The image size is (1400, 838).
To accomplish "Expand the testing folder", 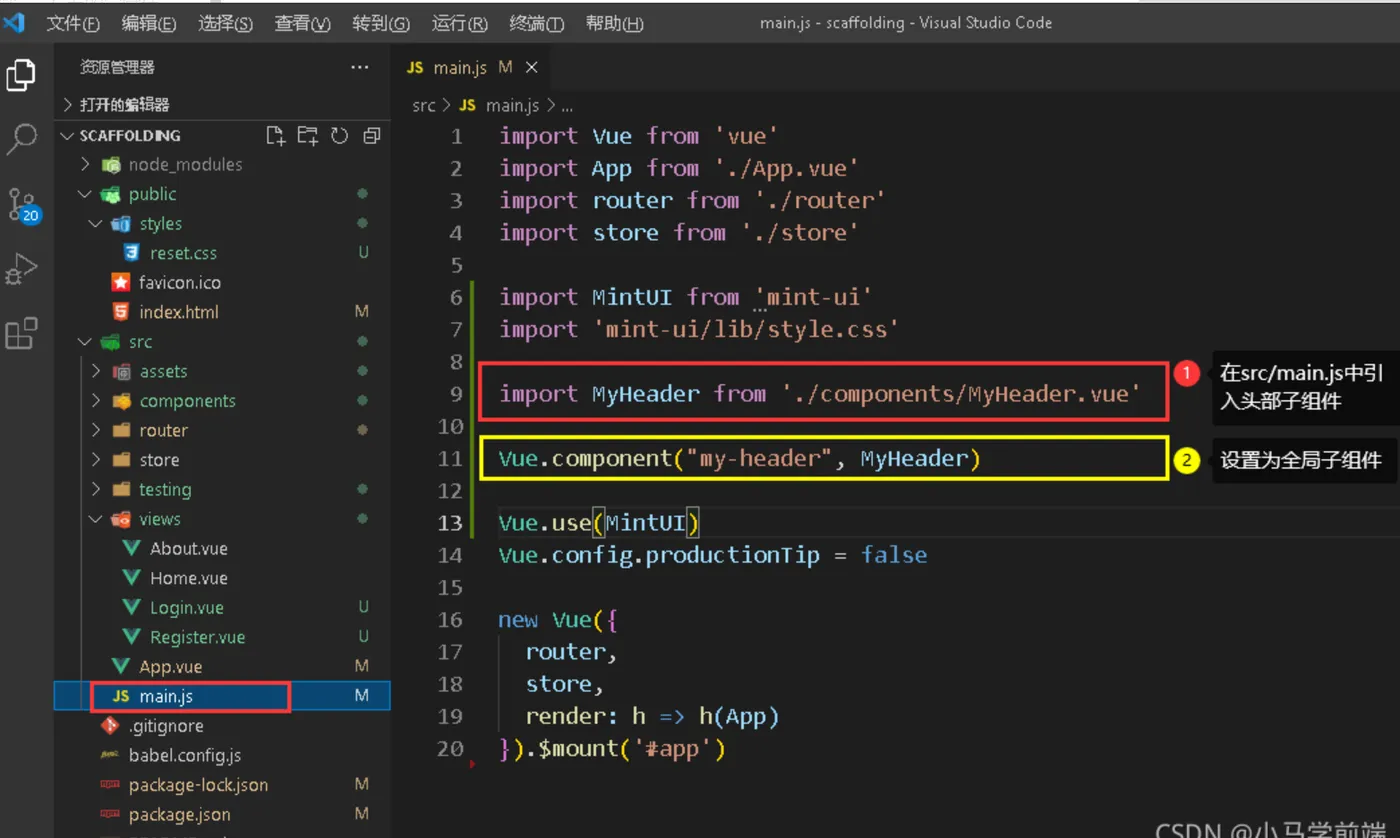I will click(x=96, y=489).
